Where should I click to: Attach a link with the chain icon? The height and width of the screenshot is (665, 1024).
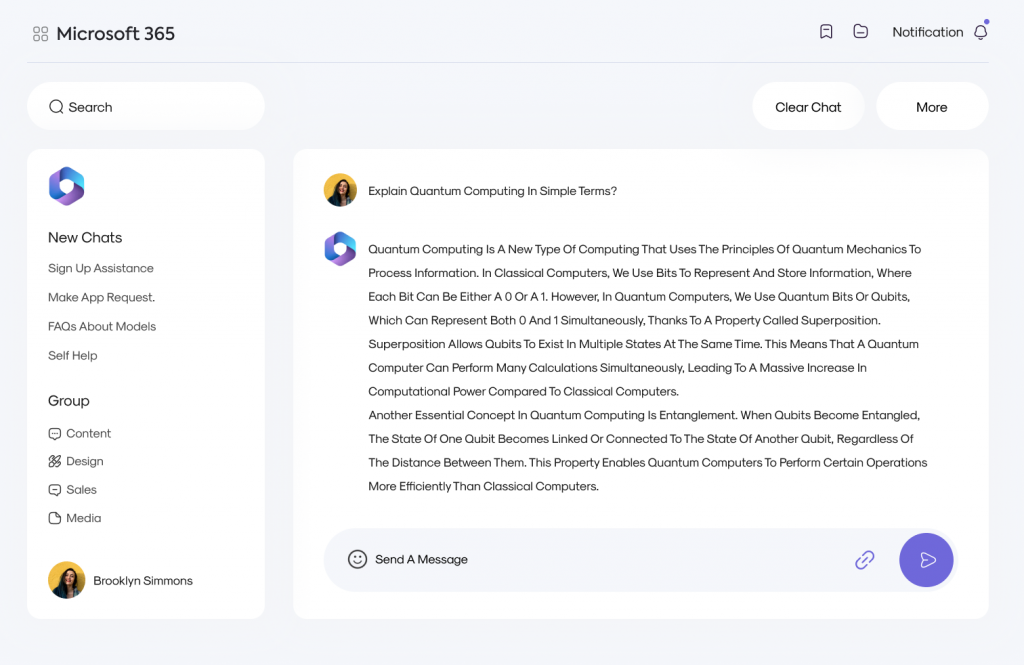click(865, 560)
